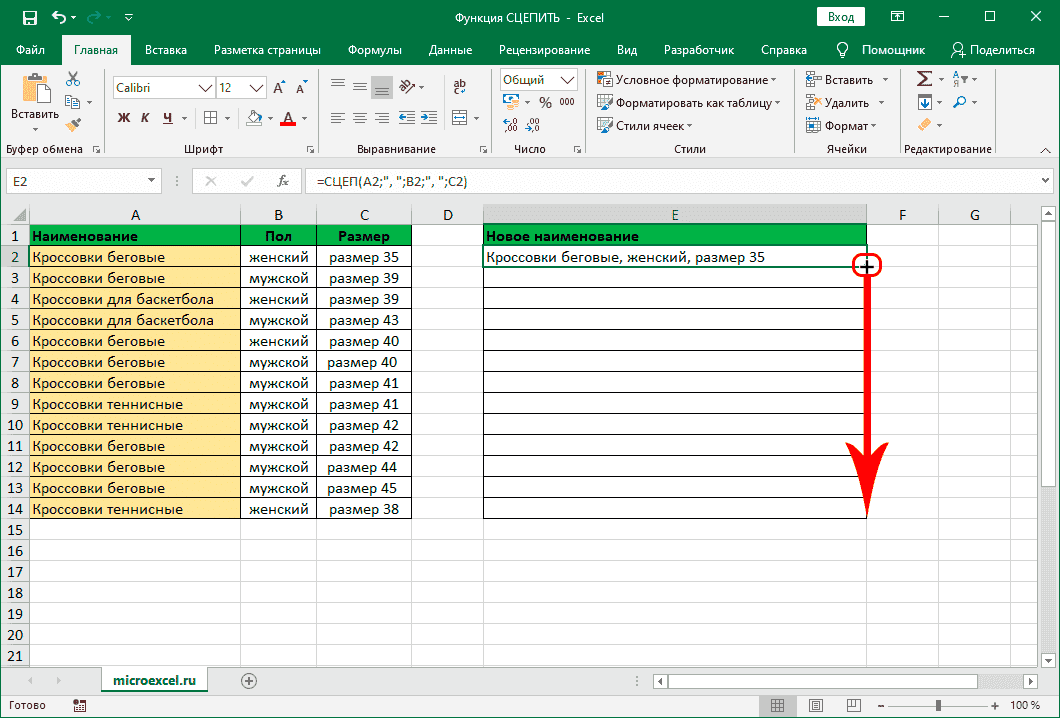Switch to the Вставка ribbon tab

click(166, 50)
